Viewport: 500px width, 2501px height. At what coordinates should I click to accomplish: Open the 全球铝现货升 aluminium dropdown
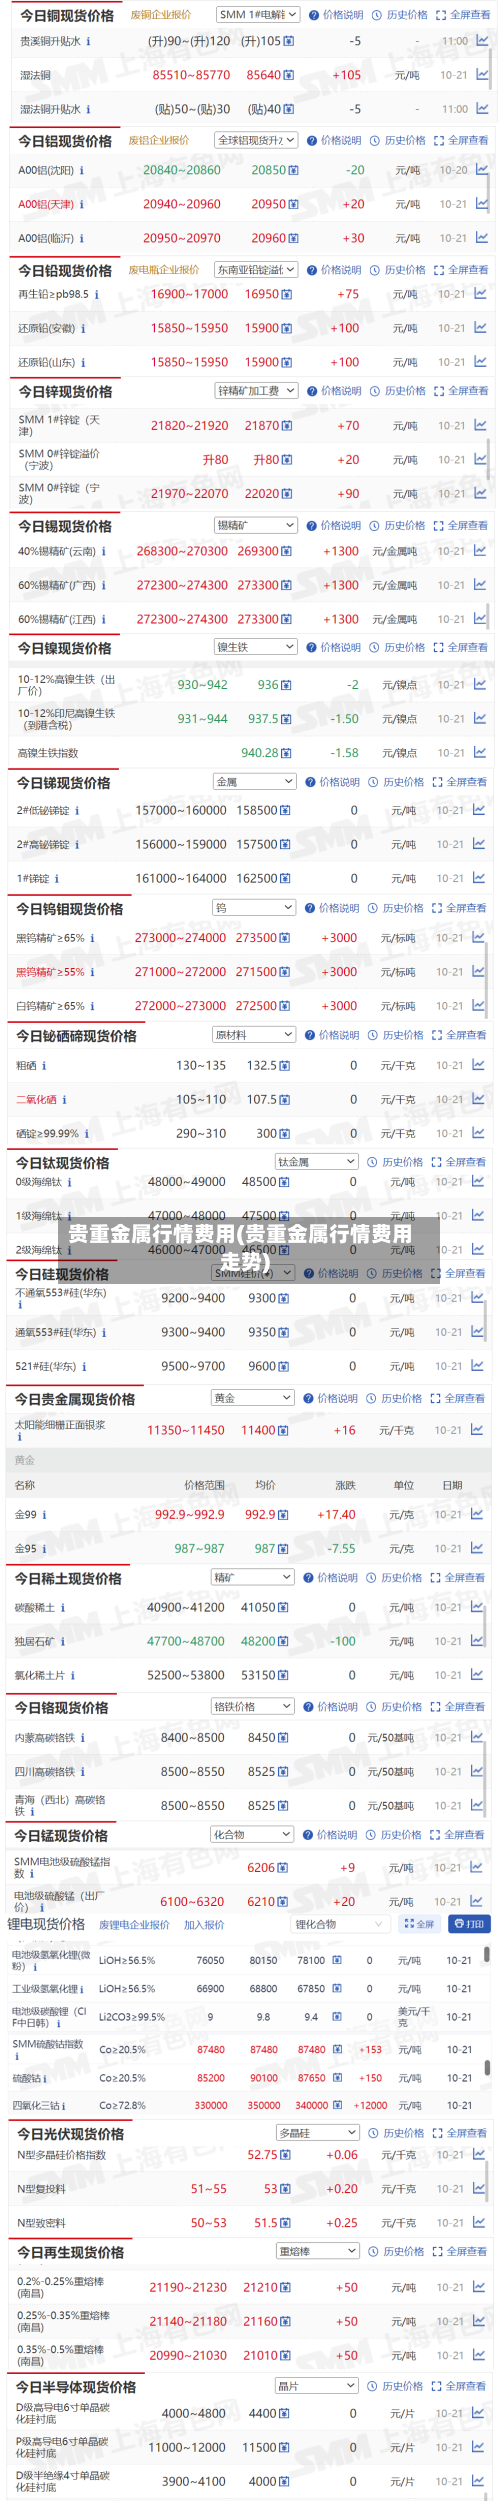click(x=256, y=141)
